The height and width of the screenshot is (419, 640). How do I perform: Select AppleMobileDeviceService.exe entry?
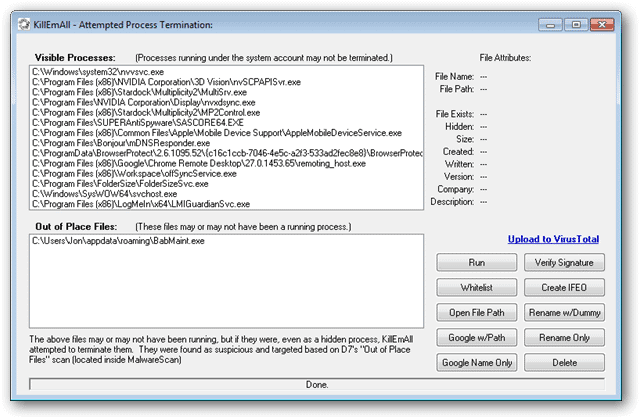coord(227,133)
